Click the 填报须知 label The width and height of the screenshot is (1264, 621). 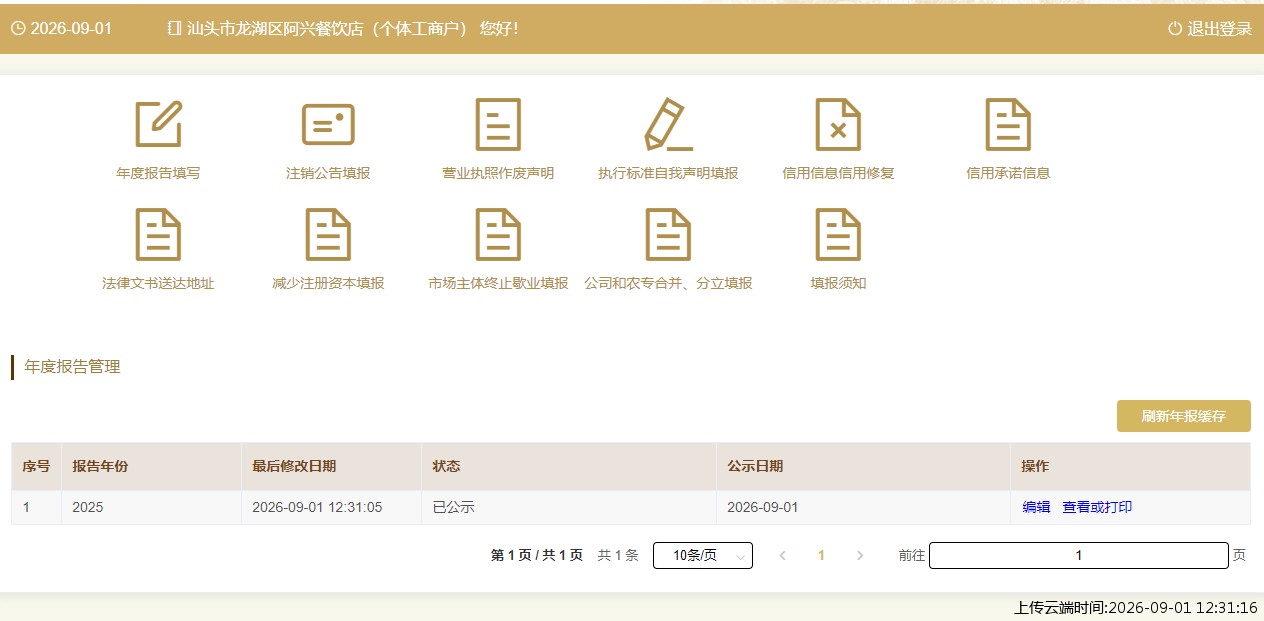coord(838,283)
